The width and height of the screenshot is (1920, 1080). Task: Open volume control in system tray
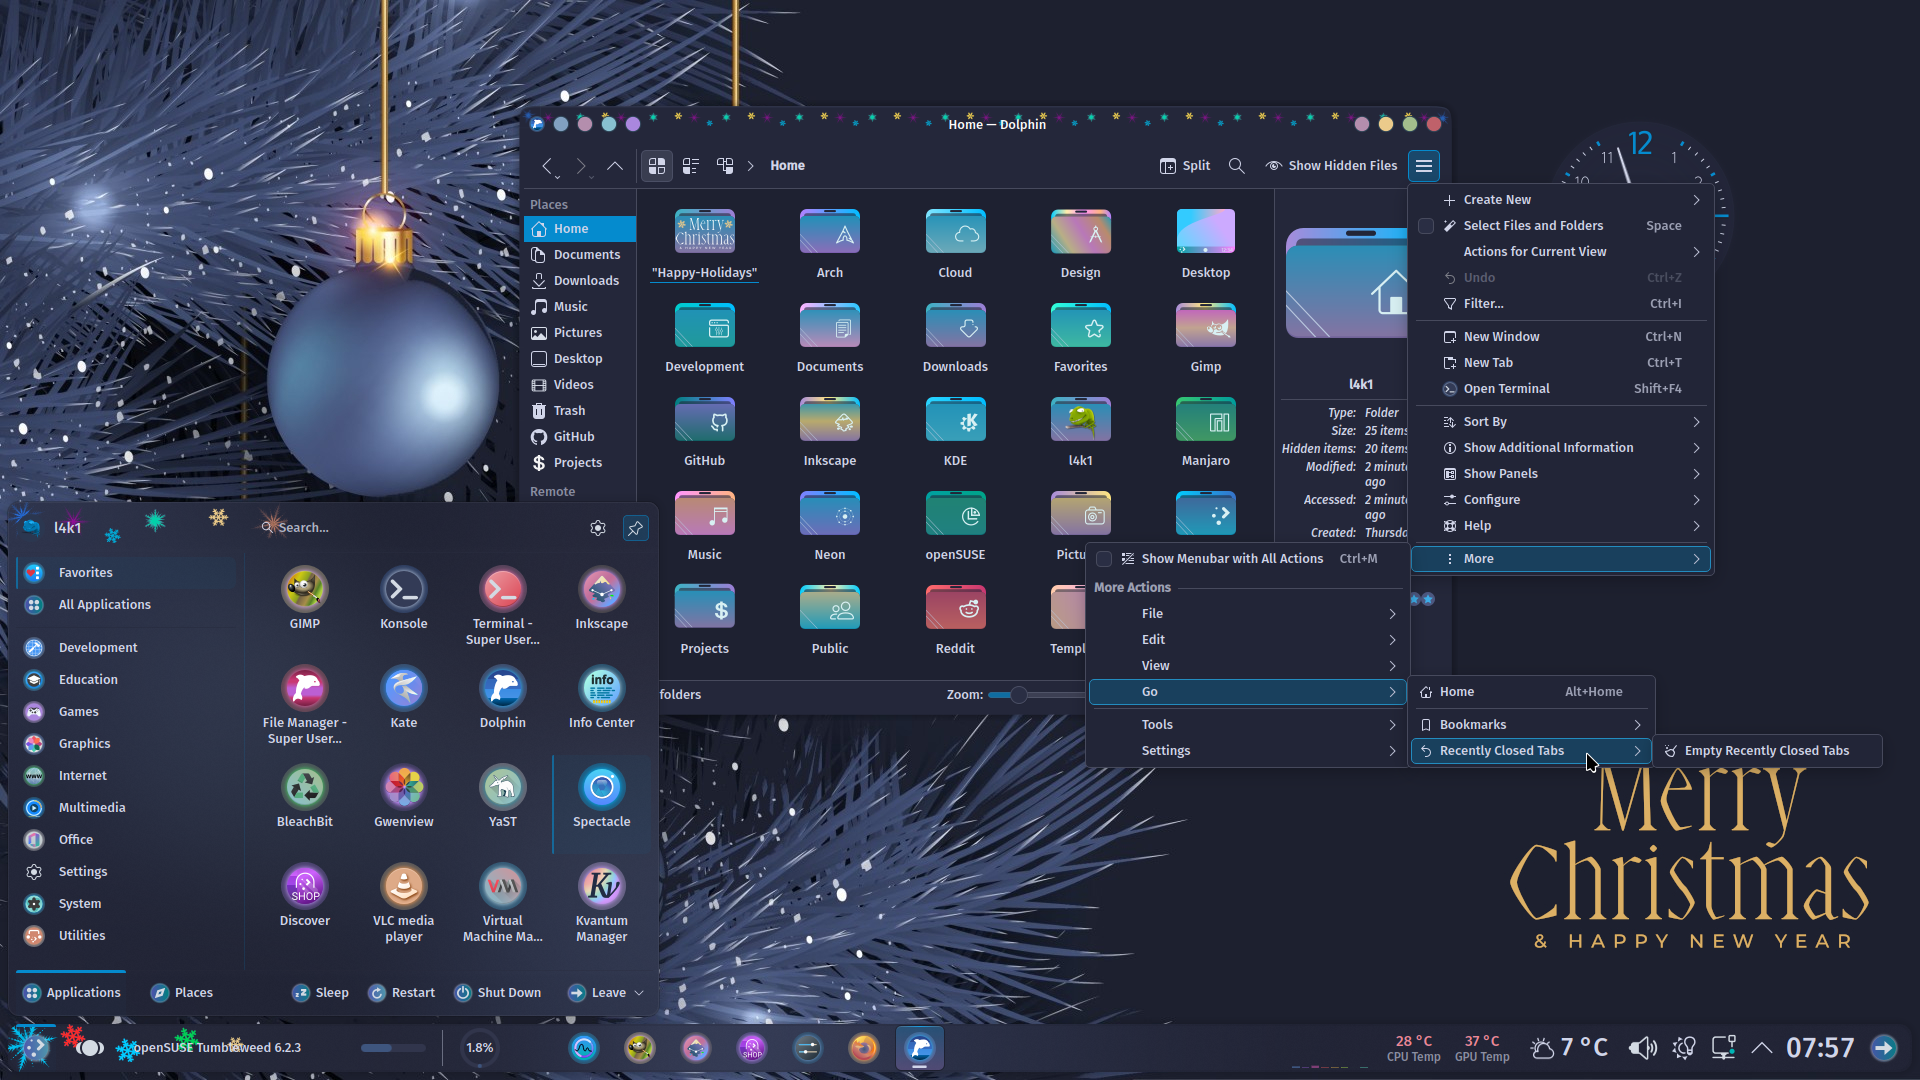pyautogui.click(x=1642, y=1048)
